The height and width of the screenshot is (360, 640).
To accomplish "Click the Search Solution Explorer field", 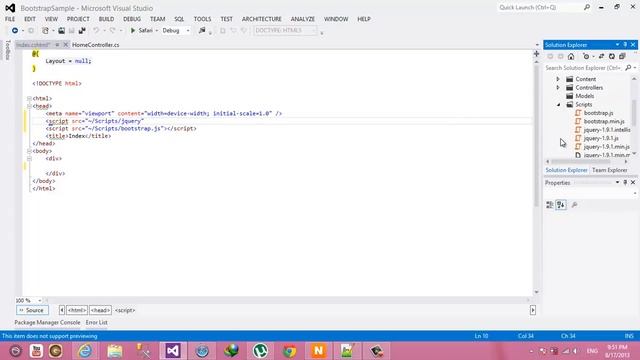I will [x=584, y=68].
